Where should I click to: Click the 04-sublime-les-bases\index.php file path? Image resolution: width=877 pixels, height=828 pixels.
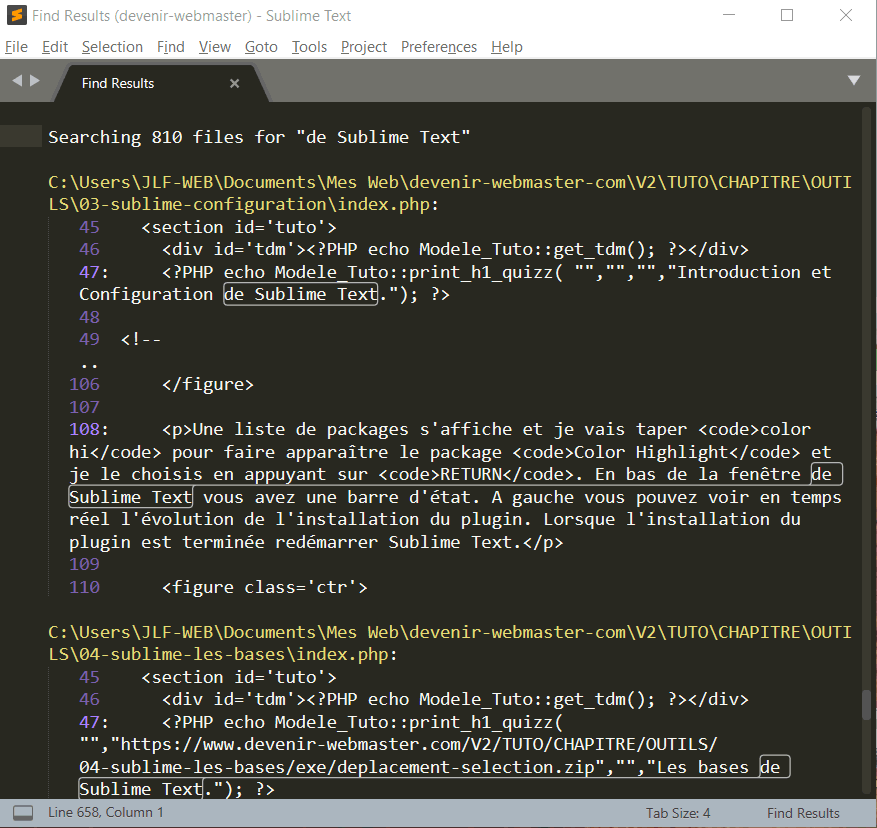click(x=450, y=643)
